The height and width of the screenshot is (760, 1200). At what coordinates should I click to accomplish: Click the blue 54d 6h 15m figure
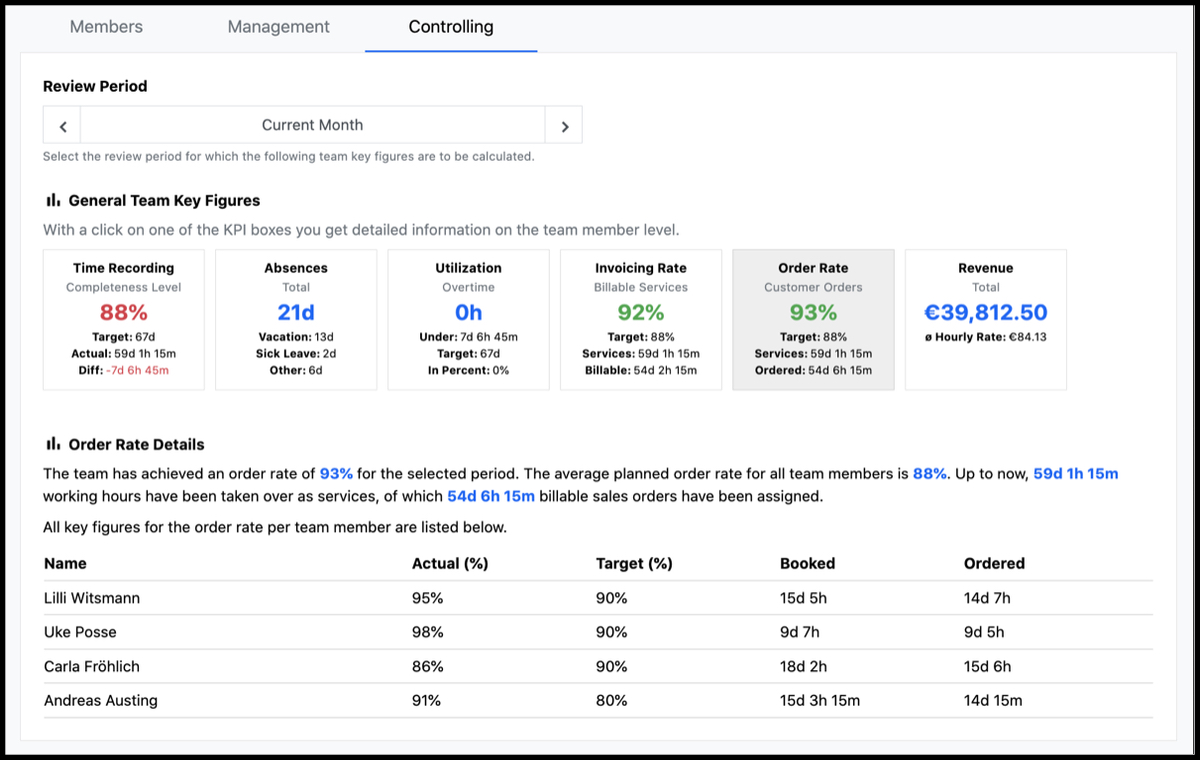491,496
